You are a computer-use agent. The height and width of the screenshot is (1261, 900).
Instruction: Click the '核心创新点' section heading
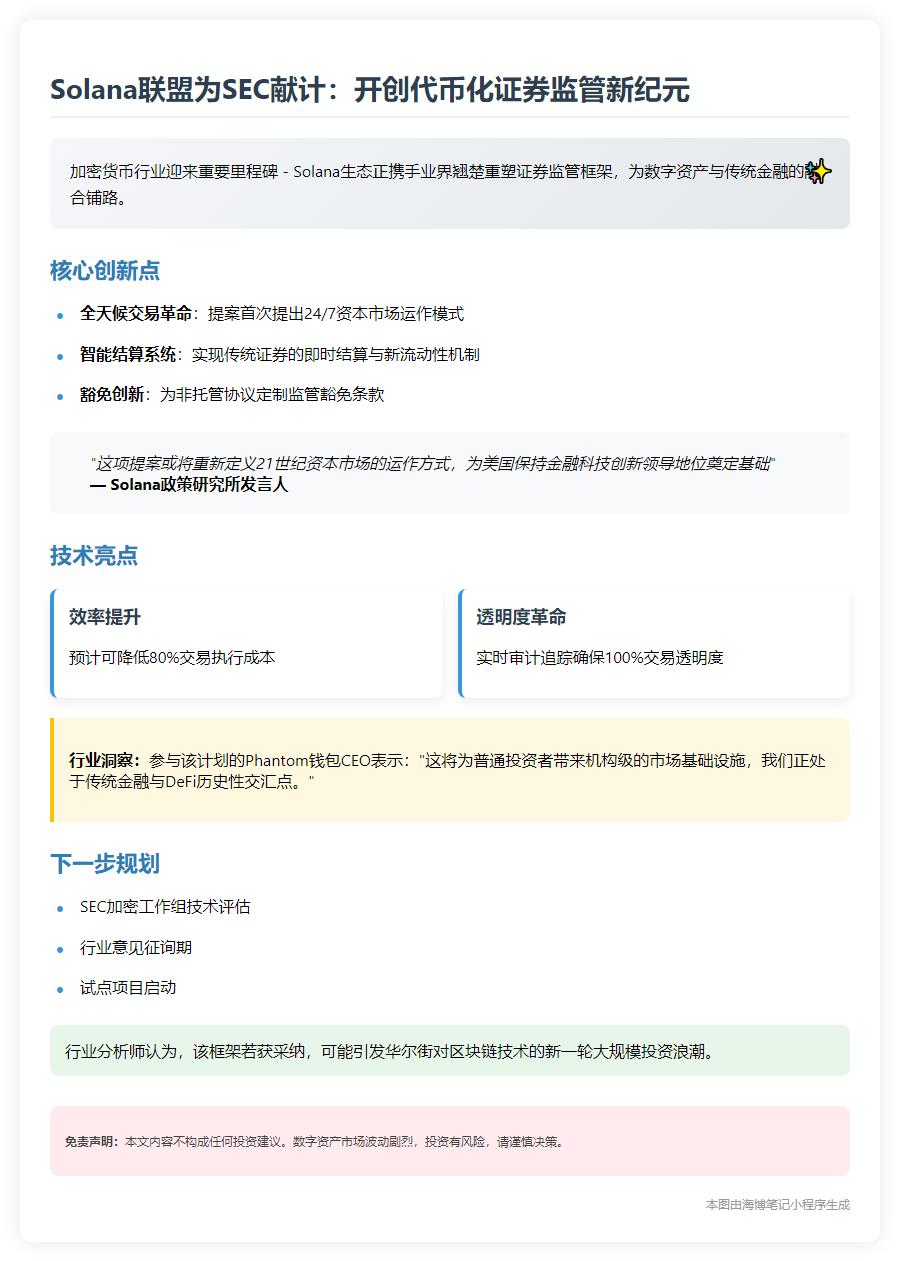point(105,271)
